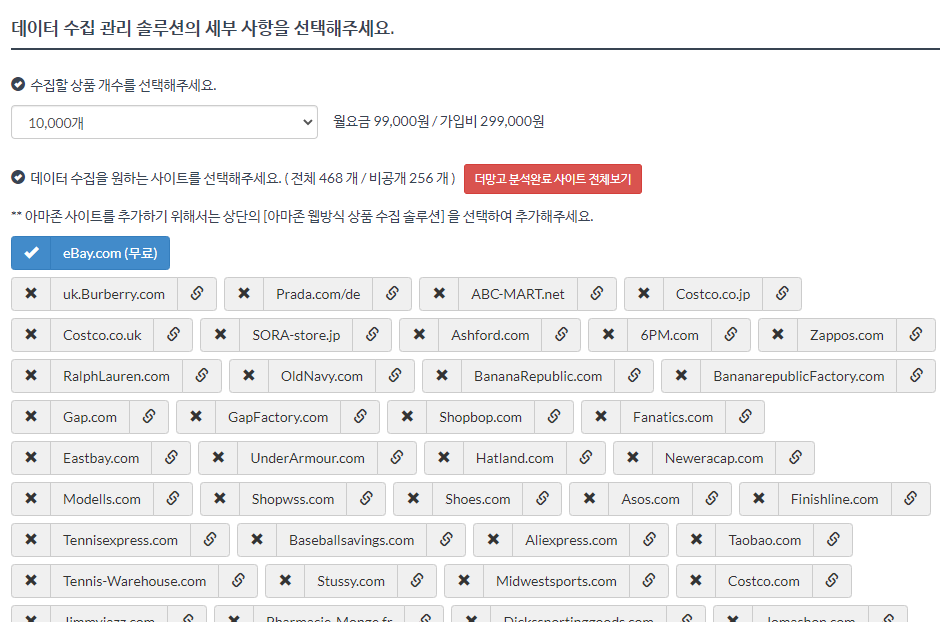Open the link icon for Neweracap.com
Screen dimensions: 940x622
tap(796, 458)
